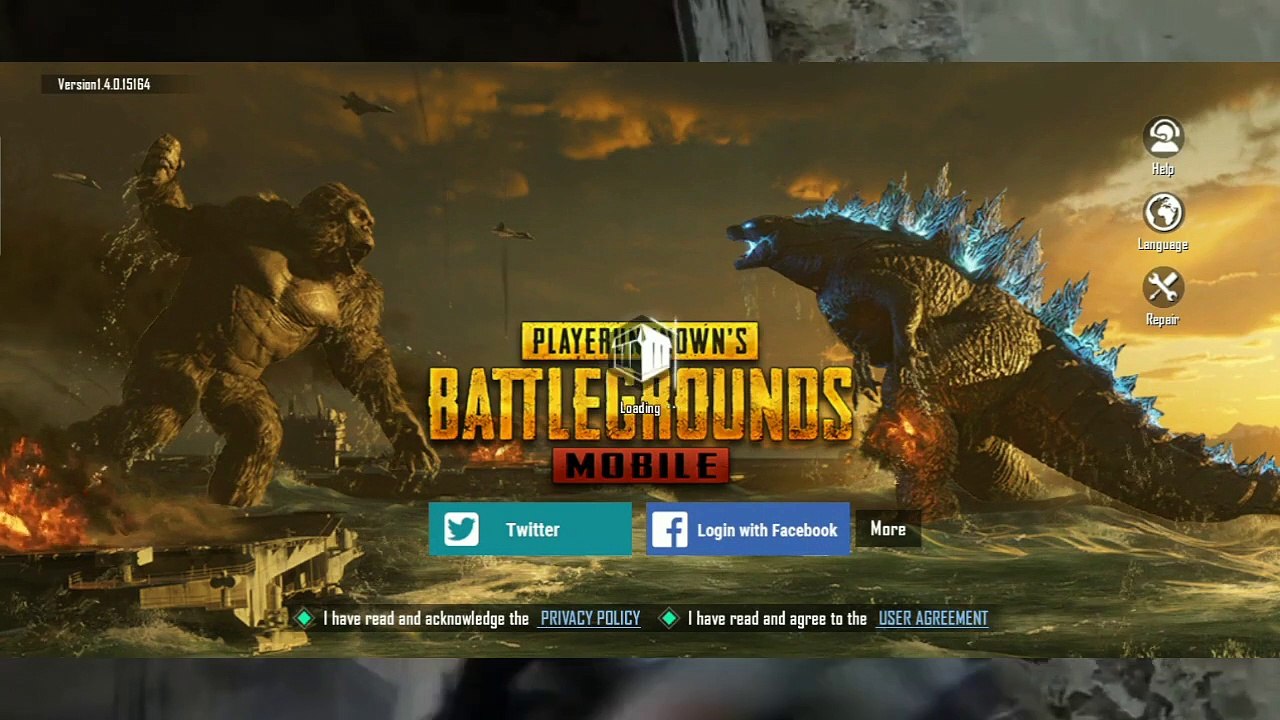Open More login options
1280x720 pixels.
[x=888, y=529]
